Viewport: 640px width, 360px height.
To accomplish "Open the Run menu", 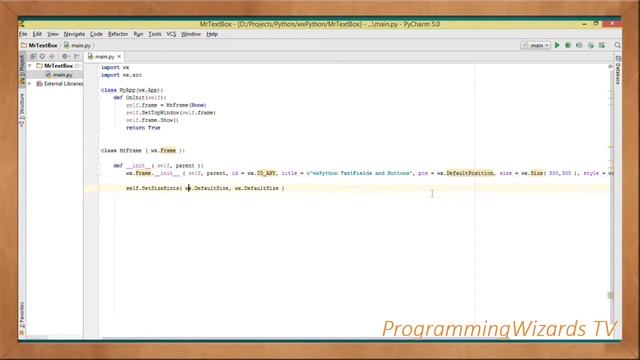I will click(138, 34).
